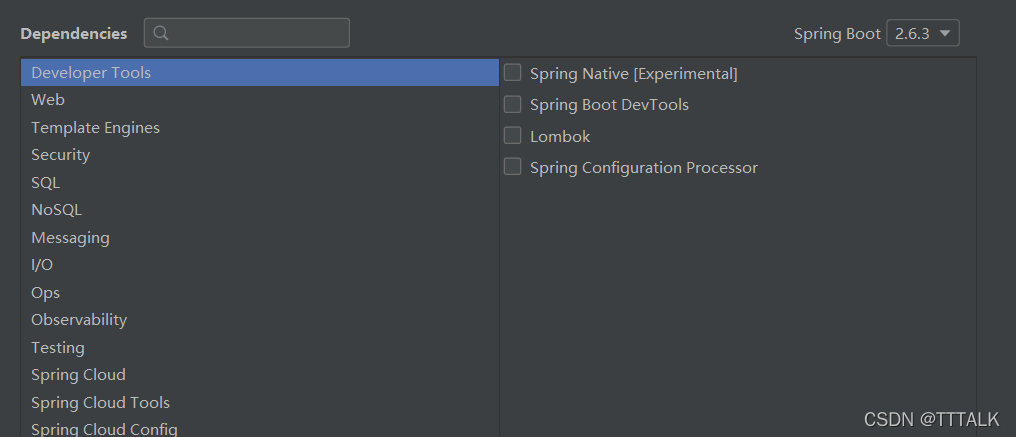1016x437 pixels.
Task: Enable the Spring Configuration Processor checkbox
Action: [513, 167]
